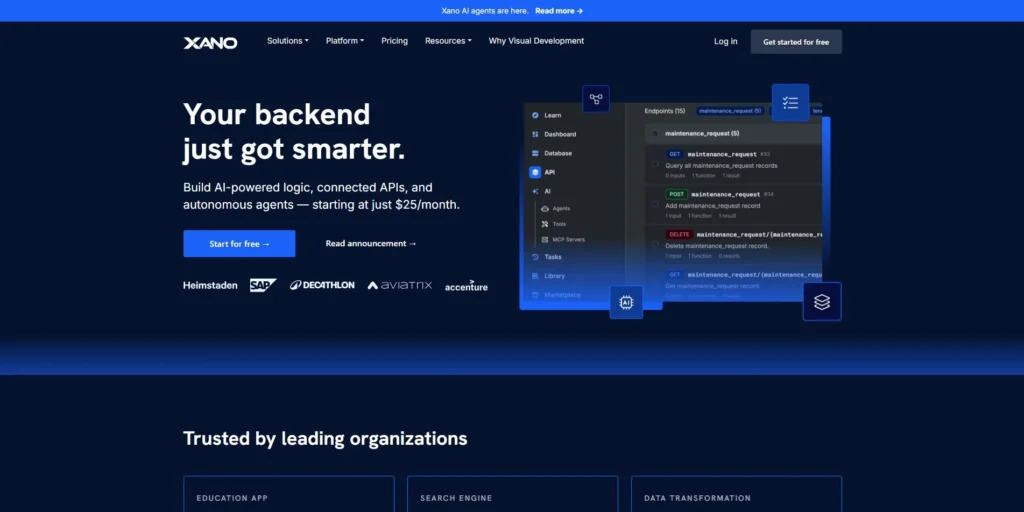This screenshot has width=1024, height=512.
Task: Click Read more in top banner
Action: [x=559, y=10]
